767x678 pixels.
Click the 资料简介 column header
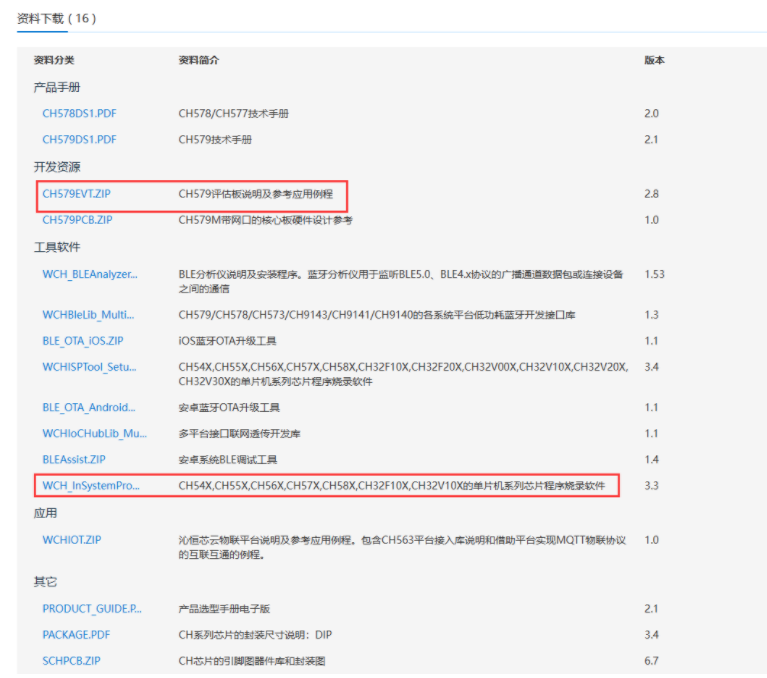pos(199,60)
